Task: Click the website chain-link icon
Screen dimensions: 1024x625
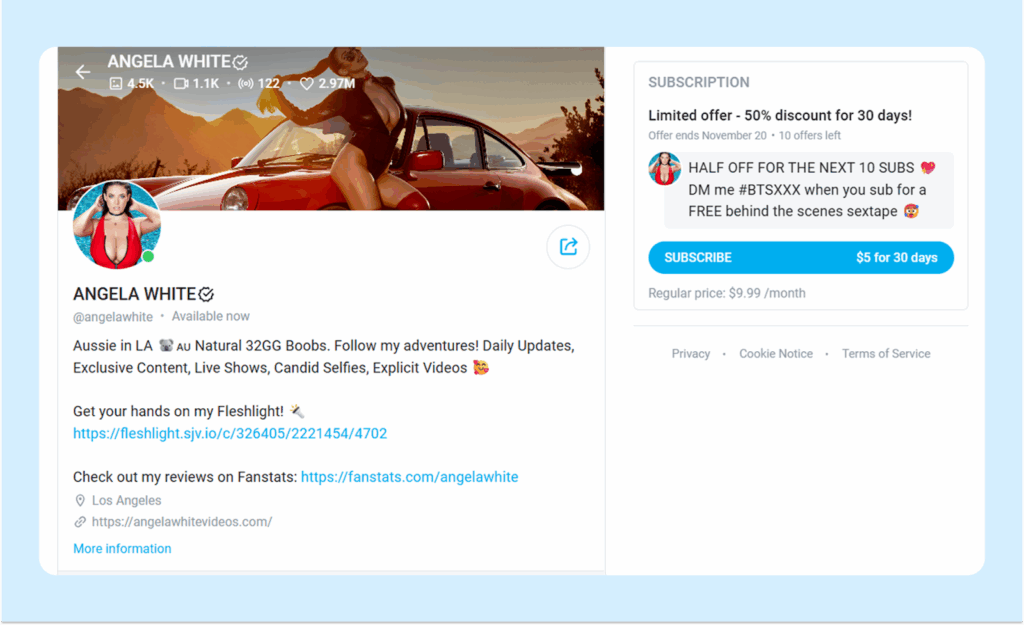Action: point(80,521)
